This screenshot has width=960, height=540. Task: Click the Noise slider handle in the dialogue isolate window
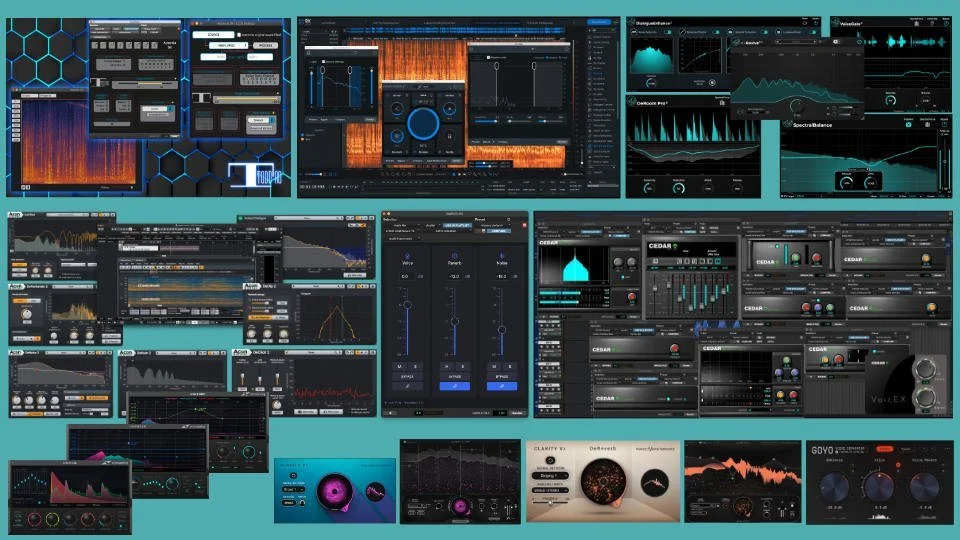click(502, 329)
